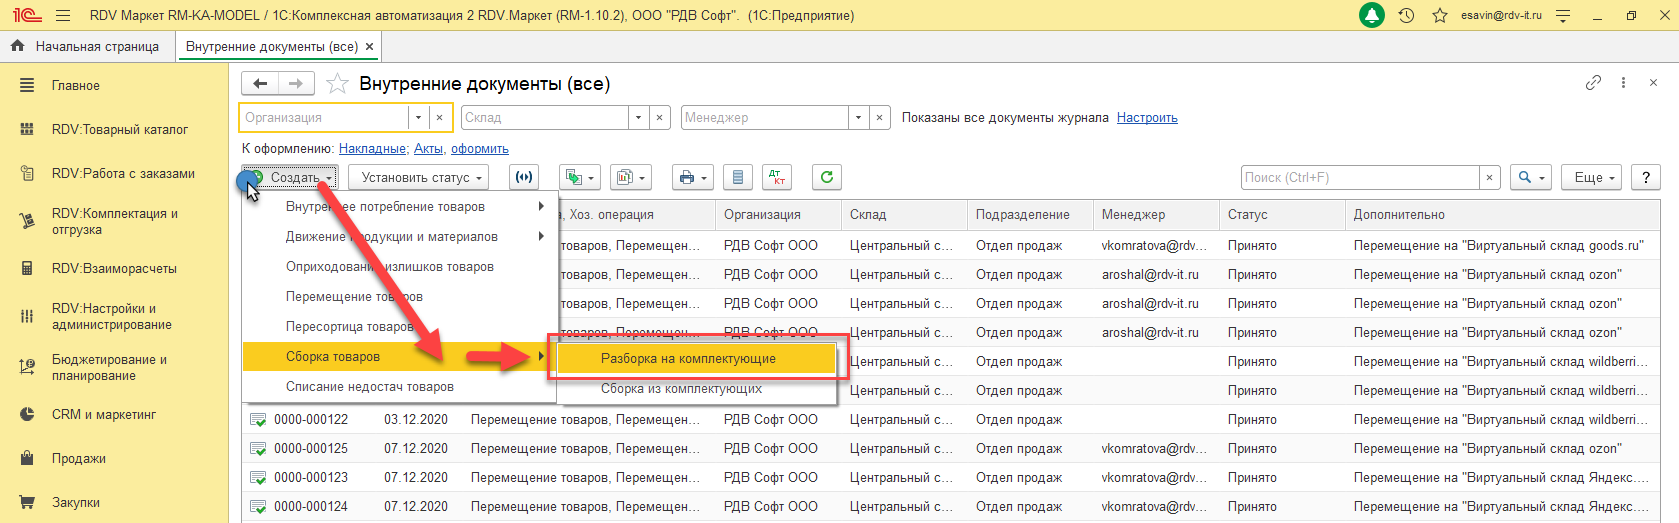Add Внутренние документы to favorites star
Viewport: 1679px width, 523px height.
pos(338,84)
